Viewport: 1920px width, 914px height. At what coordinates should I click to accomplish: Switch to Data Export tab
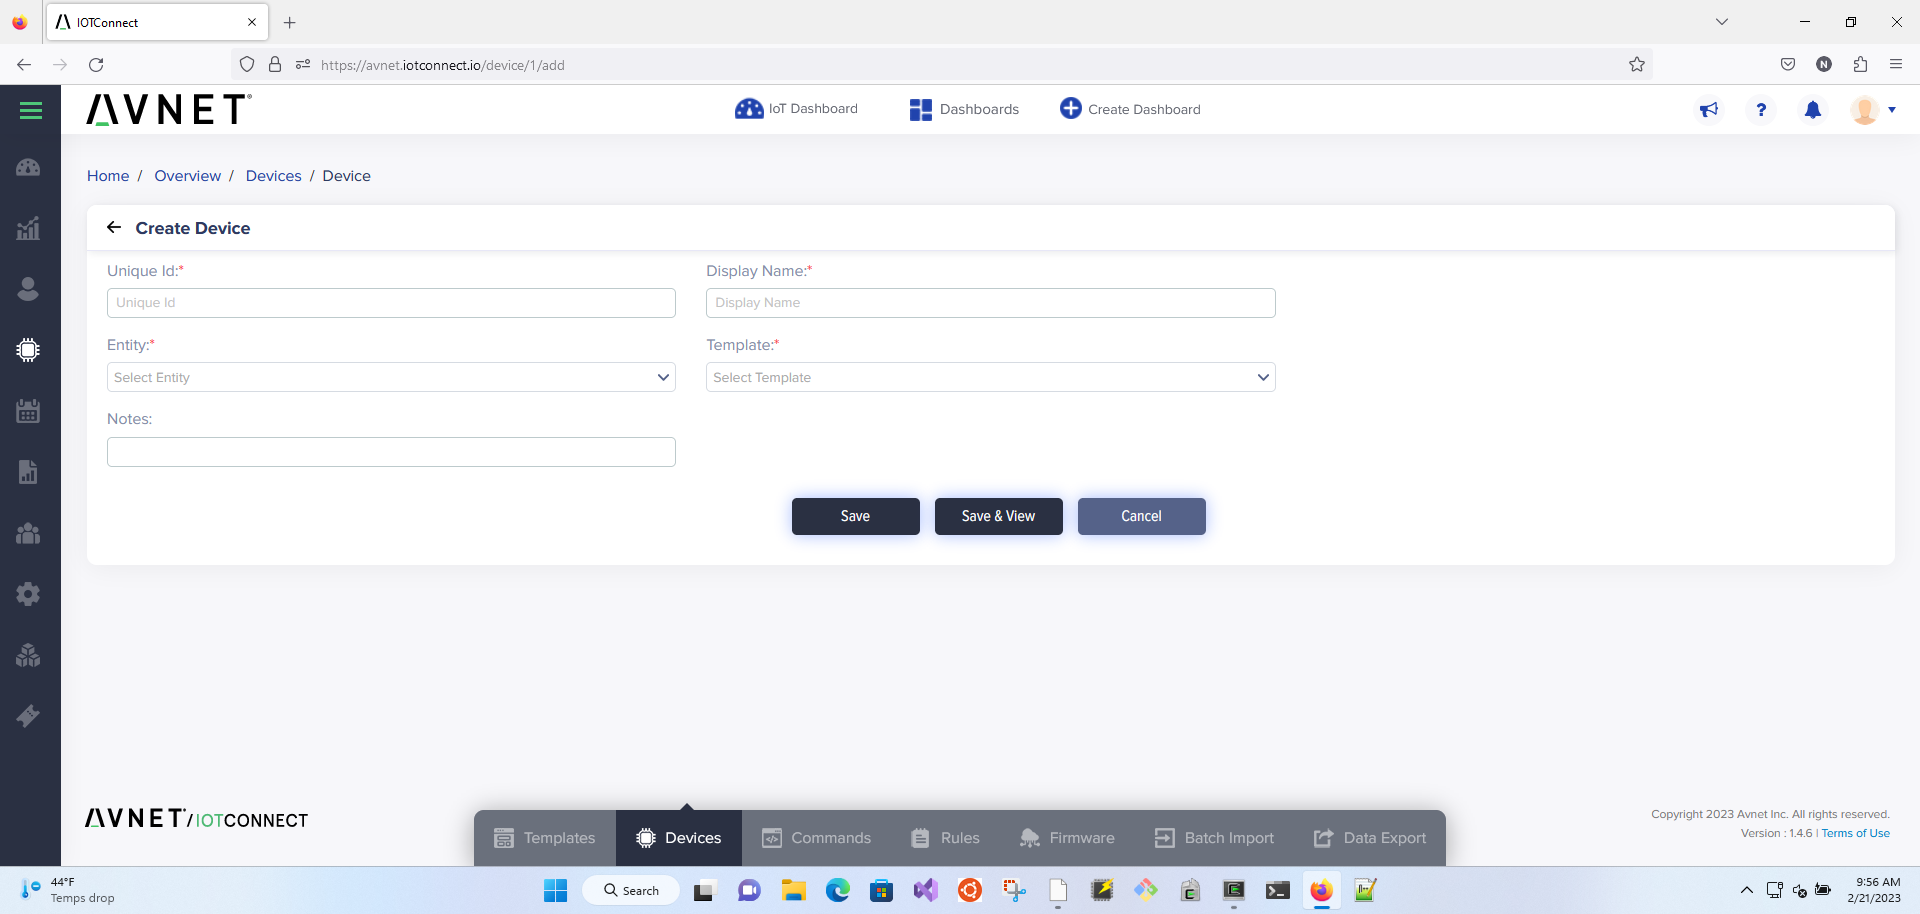click(x=1370, y=838)
